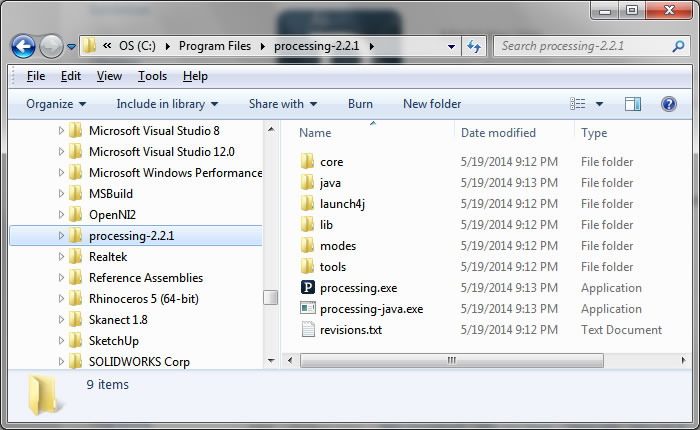
Task: Select the tools folder icon
Action: [x=307, y=266]
